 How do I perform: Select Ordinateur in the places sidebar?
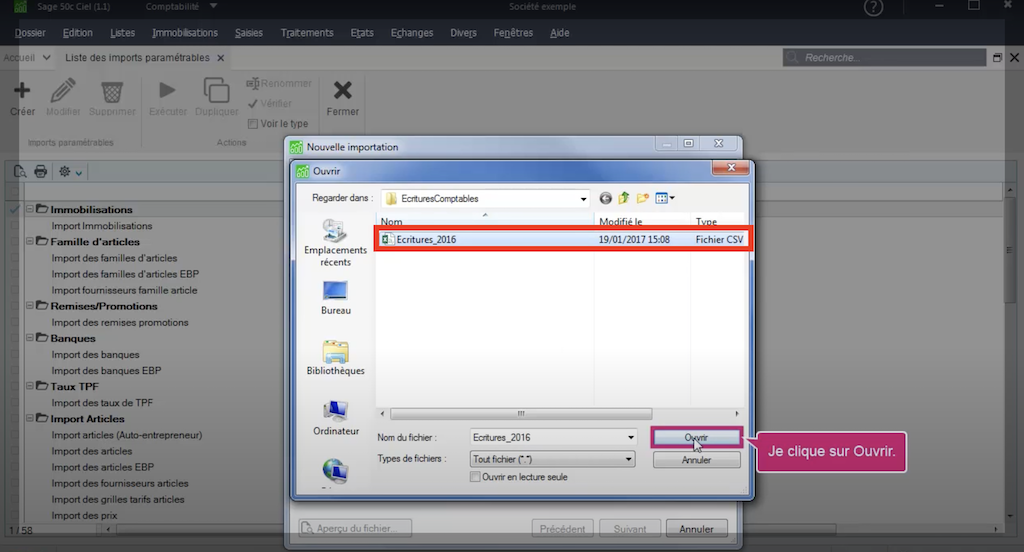pos(335,418)
